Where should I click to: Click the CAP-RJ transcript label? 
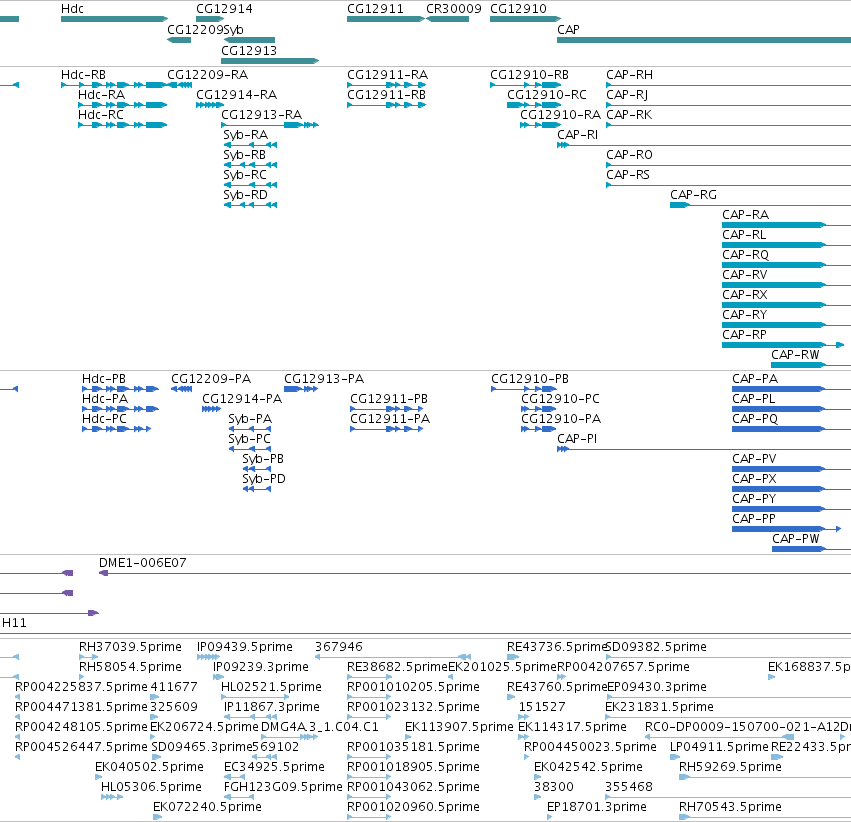point(627,94)
